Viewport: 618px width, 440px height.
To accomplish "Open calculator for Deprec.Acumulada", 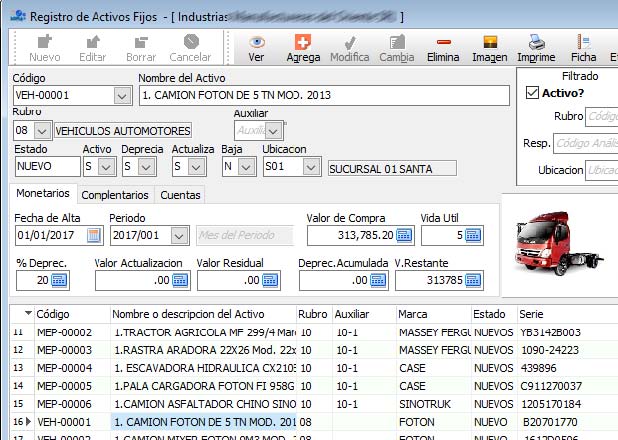I will [x=378, y=280].
